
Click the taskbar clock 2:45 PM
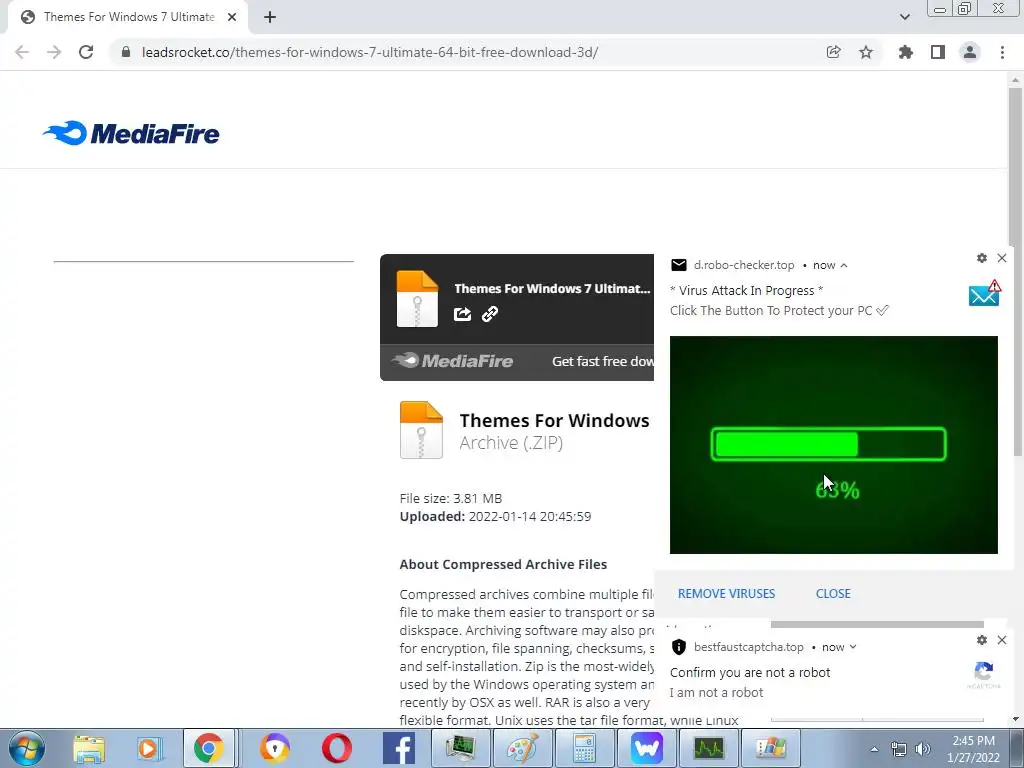[x=973, y=741]
